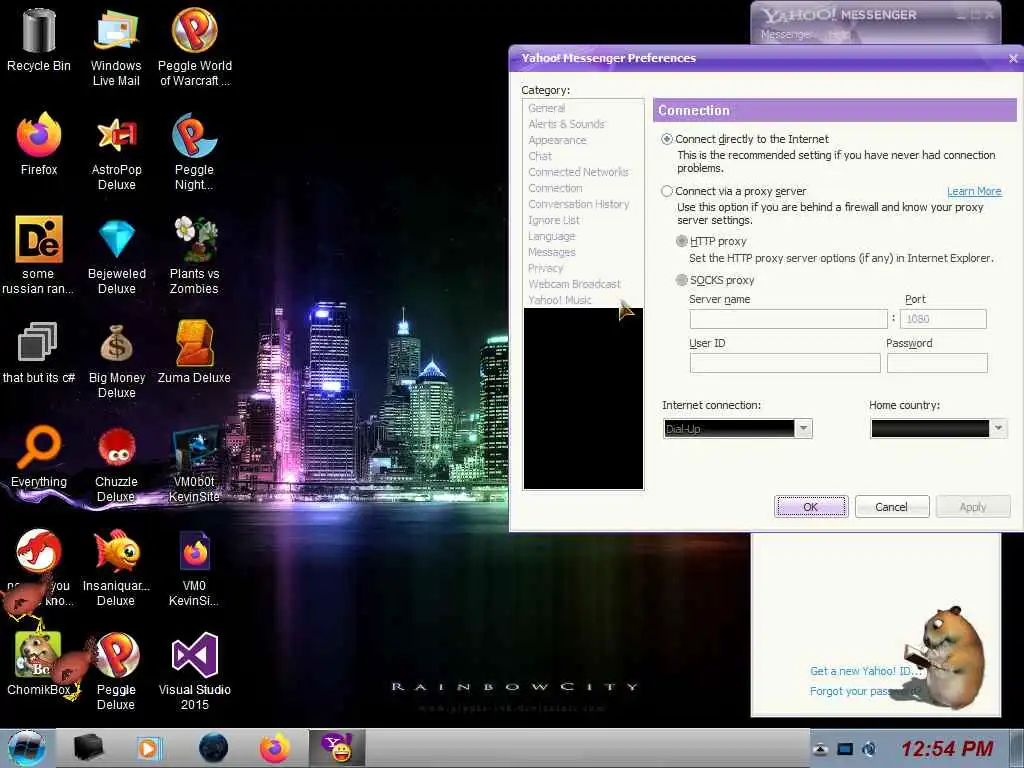Close the Yahoo Messenger Preferences dialog
Screen dimensions: 1024x768
tap(1013, 58)
